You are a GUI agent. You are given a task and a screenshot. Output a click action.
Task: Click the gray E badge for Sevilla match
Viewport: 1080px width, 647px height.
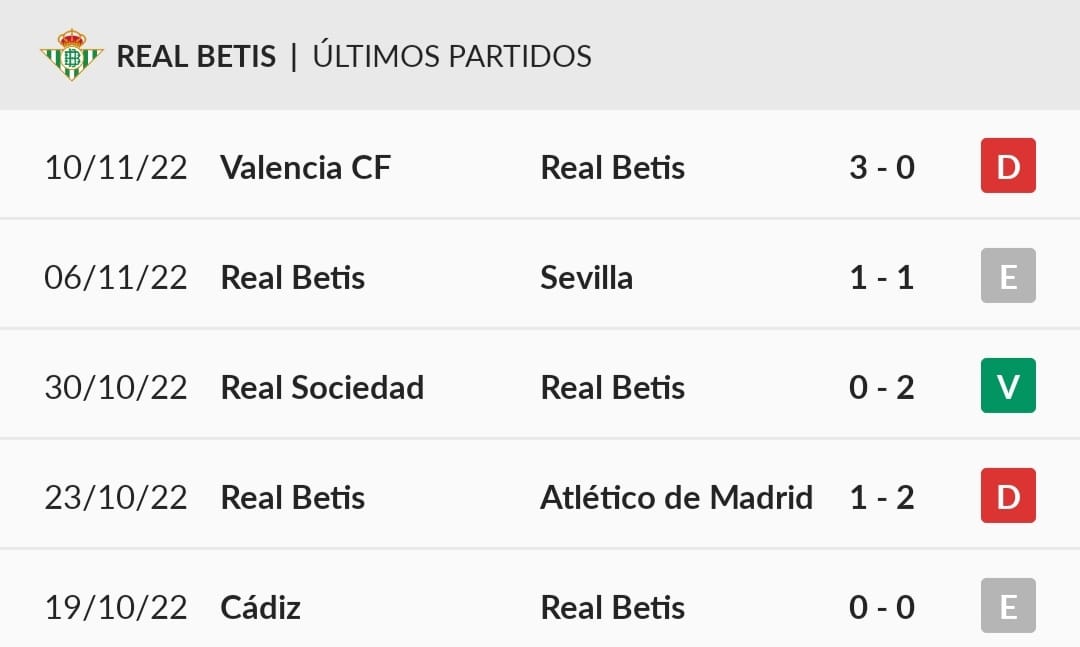click(x=1008, y=276)
